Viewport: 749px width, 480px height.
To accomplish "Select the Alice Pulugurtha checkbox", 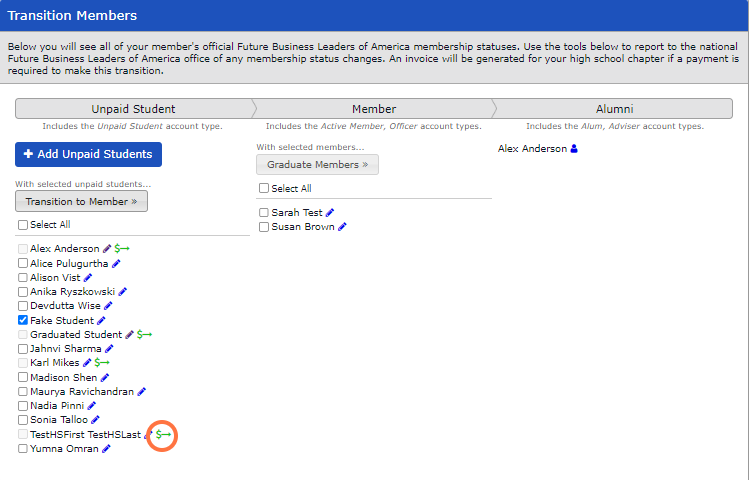I will click(x=23, y=263).
